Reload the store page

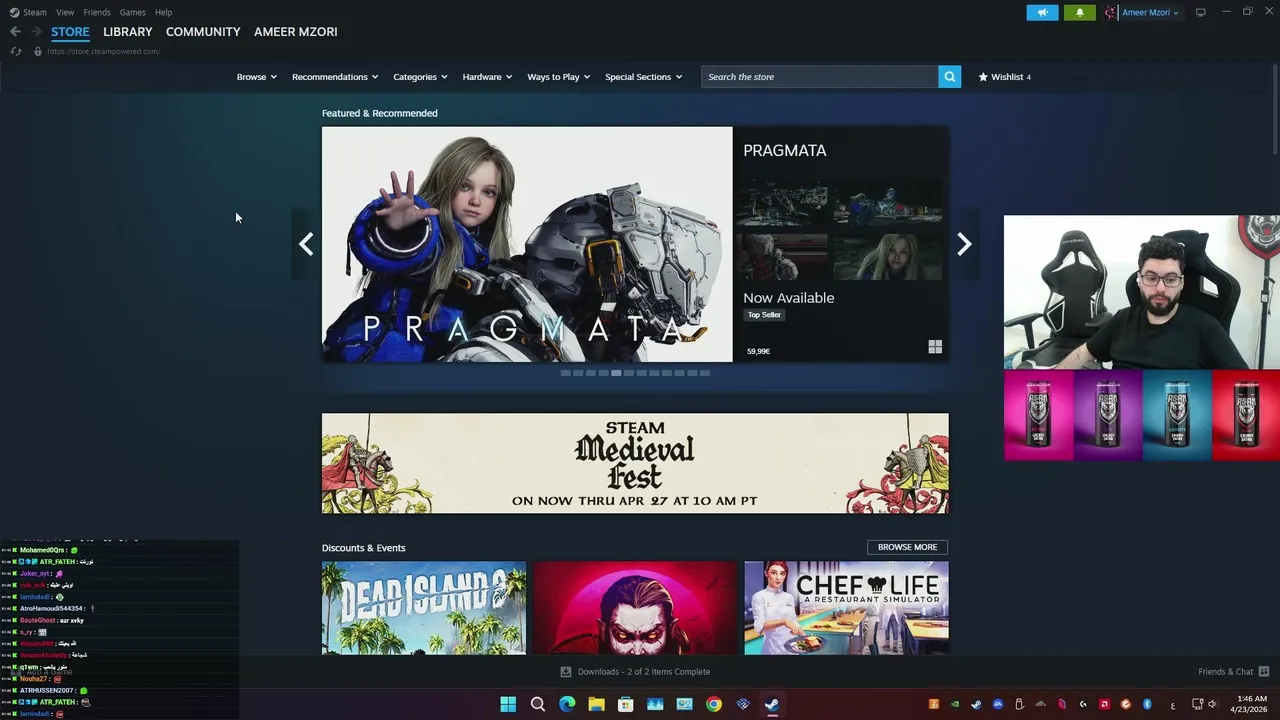(x=15, y=51)
